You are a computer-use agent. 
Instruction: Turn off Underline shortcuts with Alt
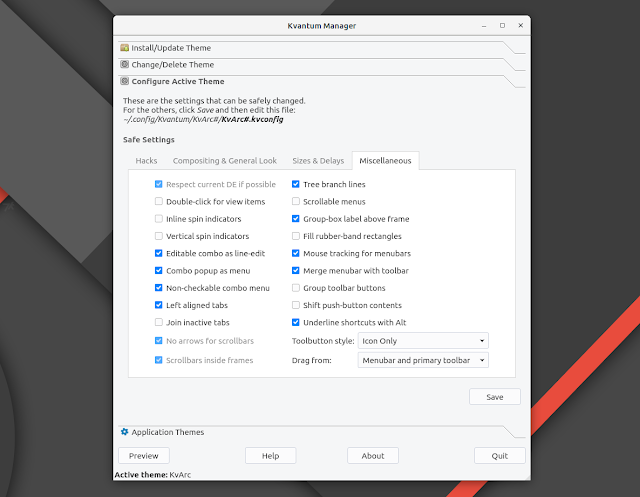pyautogui.click(x=295, y=322)
